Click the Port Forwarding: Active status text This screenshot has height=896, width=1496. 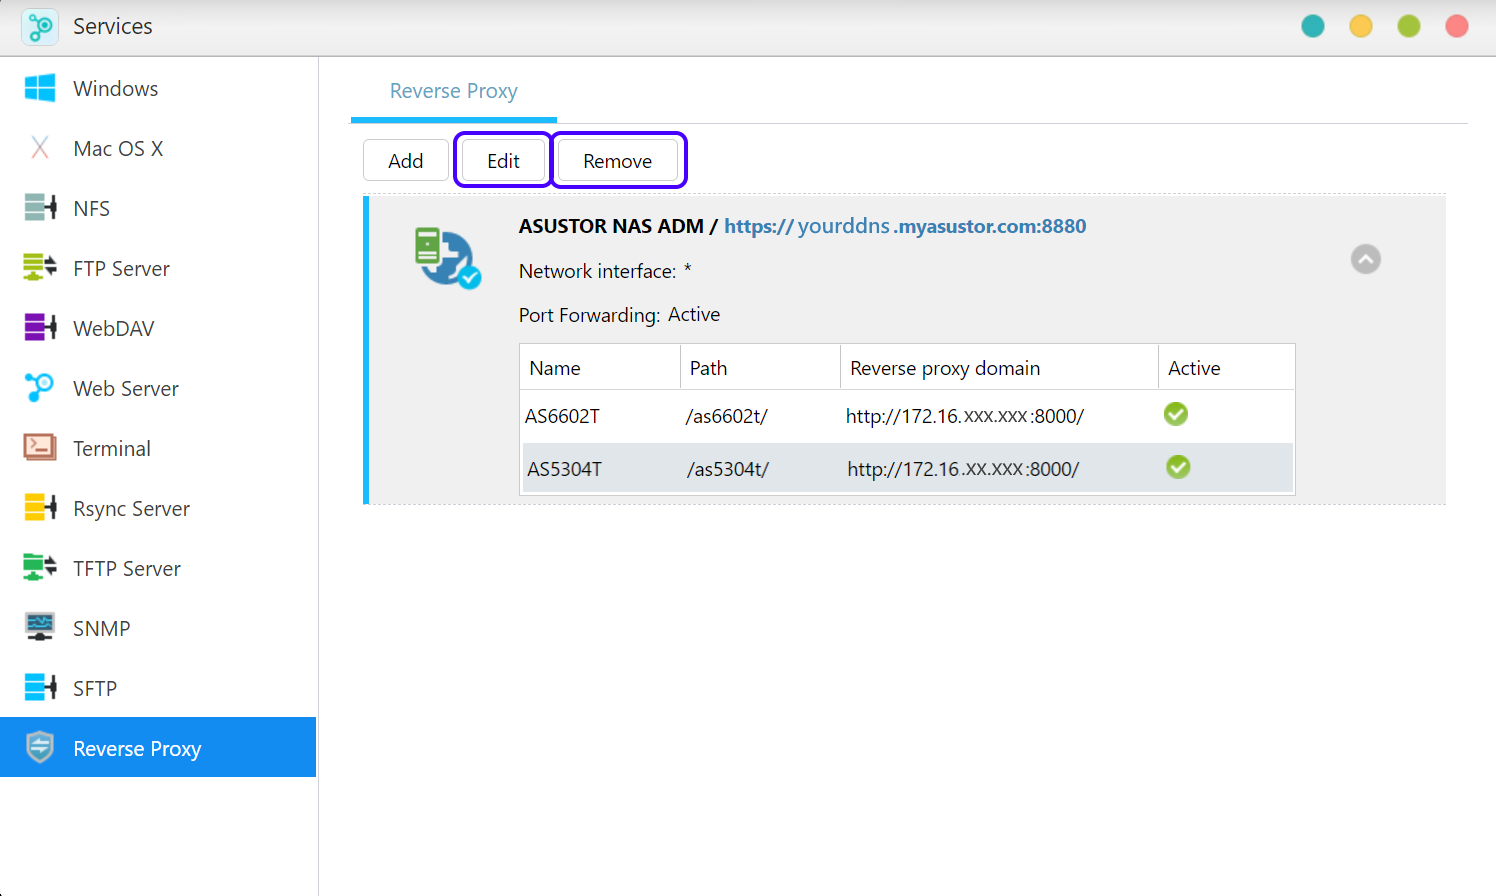pos(620,315)
